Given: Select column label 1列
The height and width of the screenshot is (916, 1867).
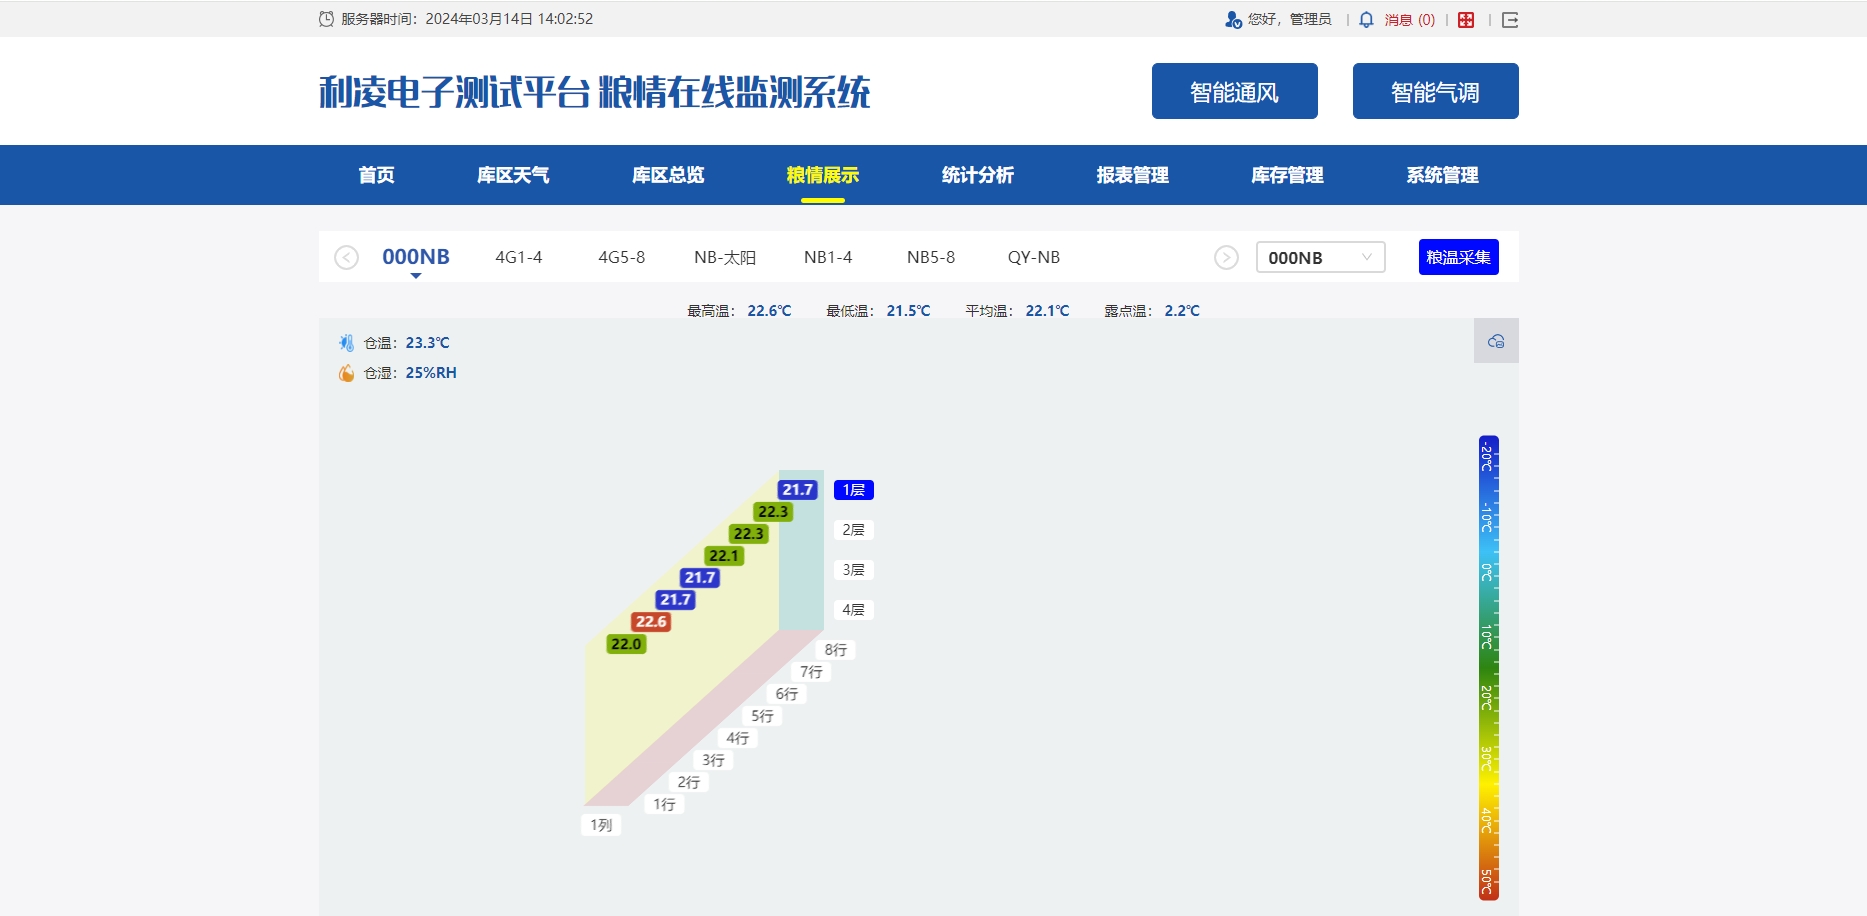Looking at the screenshot, I should coord(601,825).
